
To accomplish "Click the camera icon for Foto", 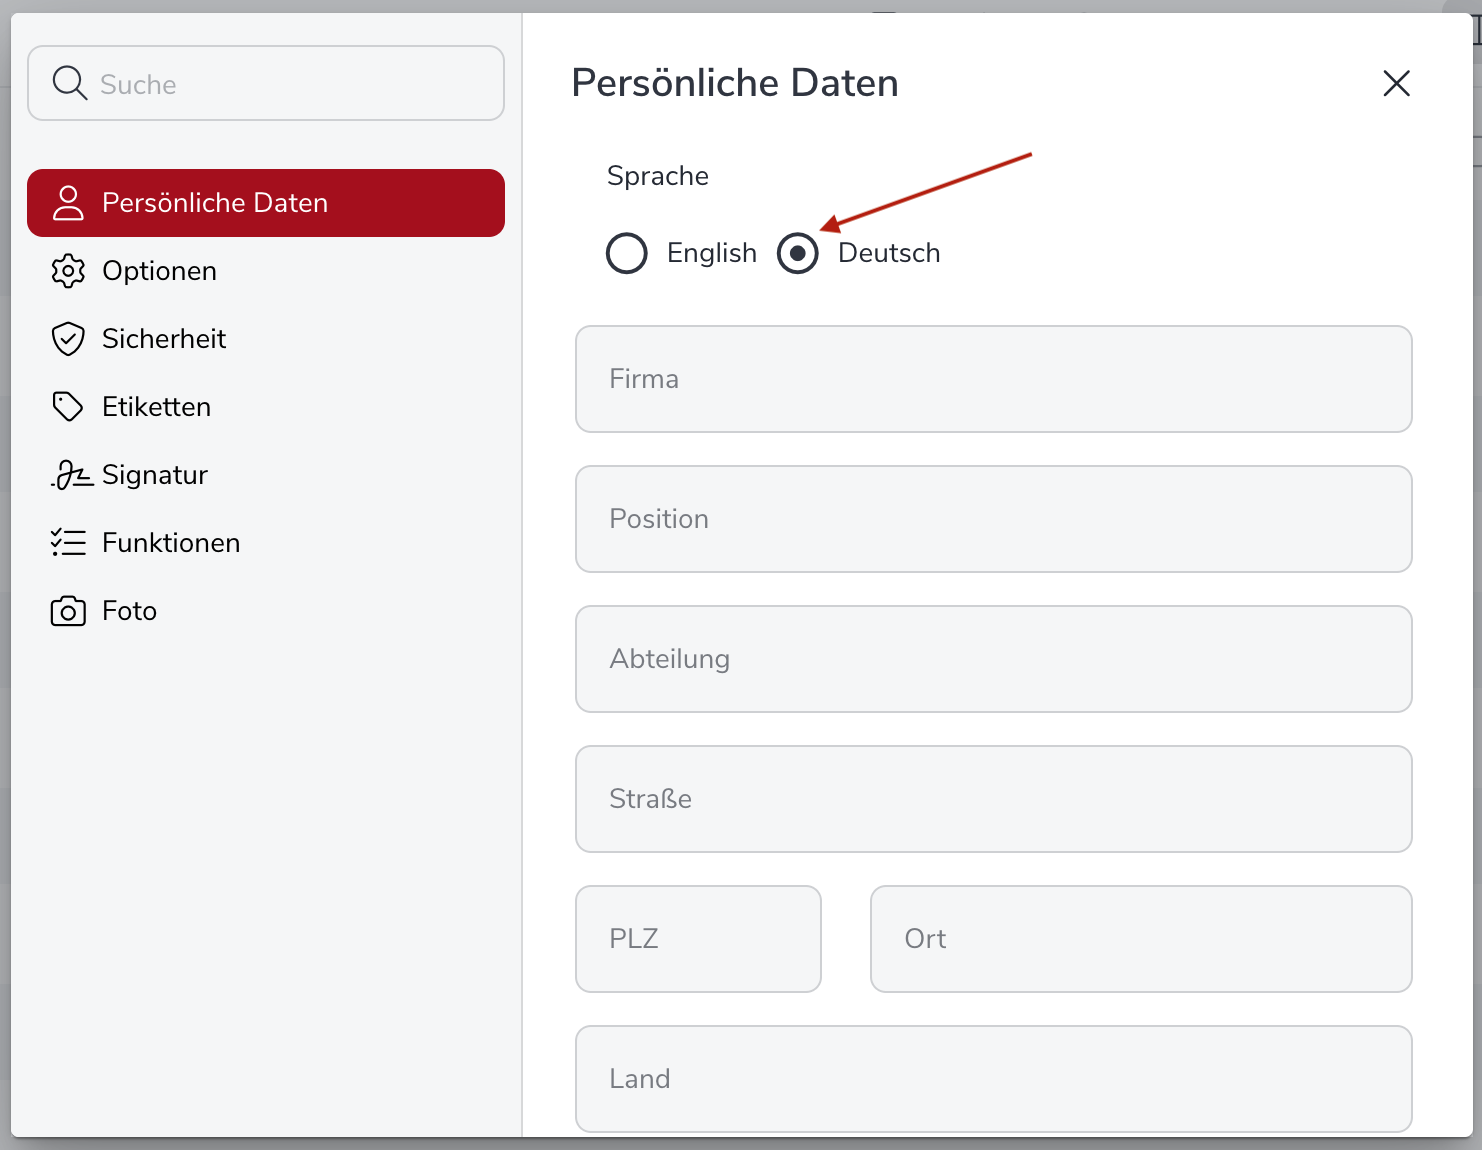I will (68, 611).
